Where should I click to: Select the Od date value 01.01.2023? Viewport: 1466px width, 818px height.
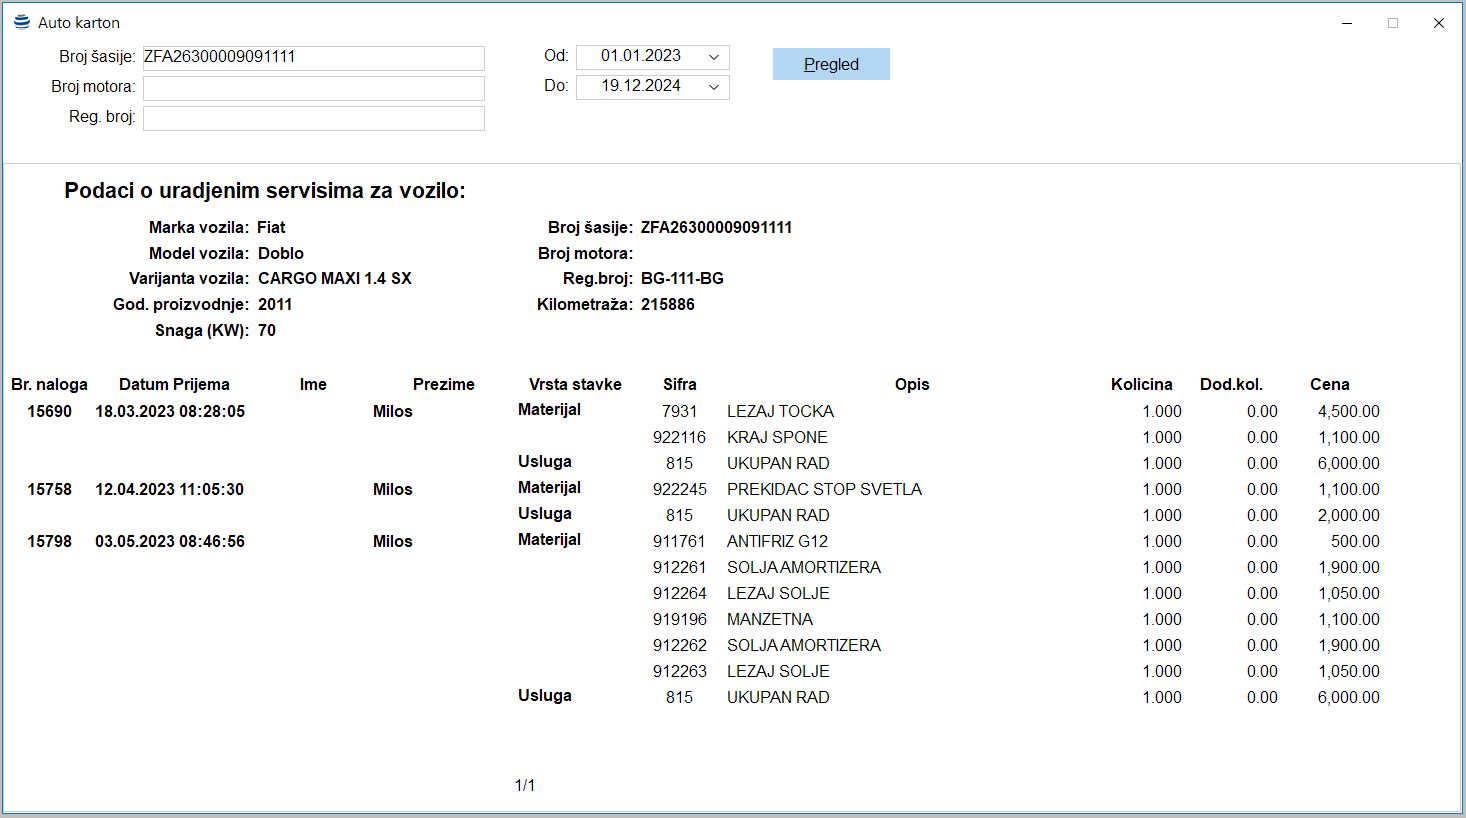tap(640, 57)
